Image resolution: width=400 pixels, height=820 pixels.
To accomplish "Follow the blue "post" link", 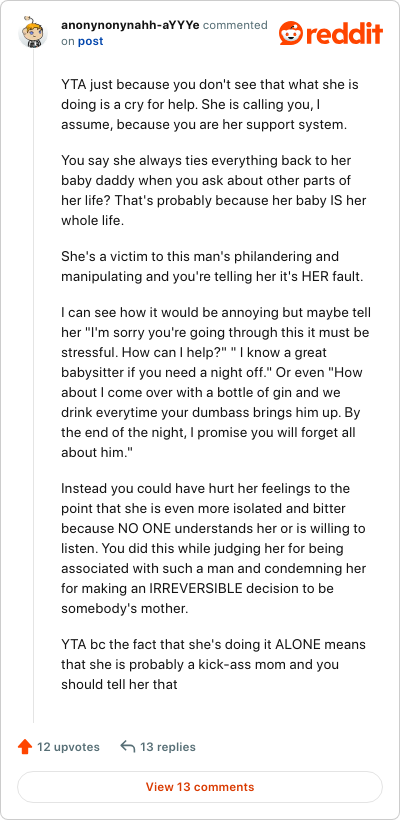I will 90,41.
